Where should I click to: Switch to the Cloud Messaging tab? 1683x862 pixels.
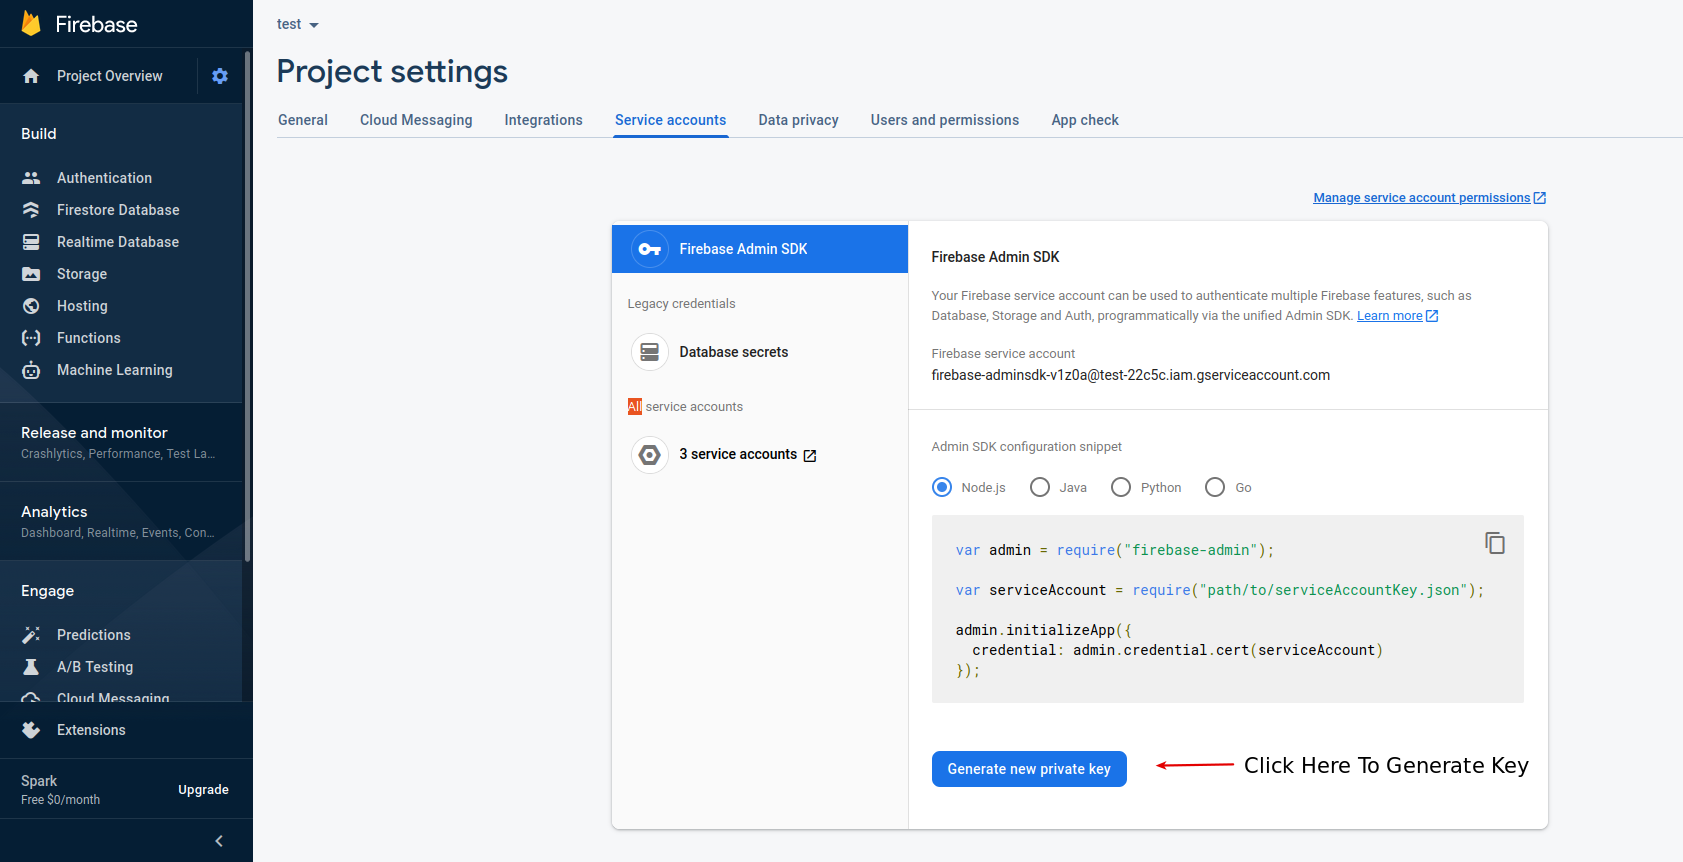416,120
